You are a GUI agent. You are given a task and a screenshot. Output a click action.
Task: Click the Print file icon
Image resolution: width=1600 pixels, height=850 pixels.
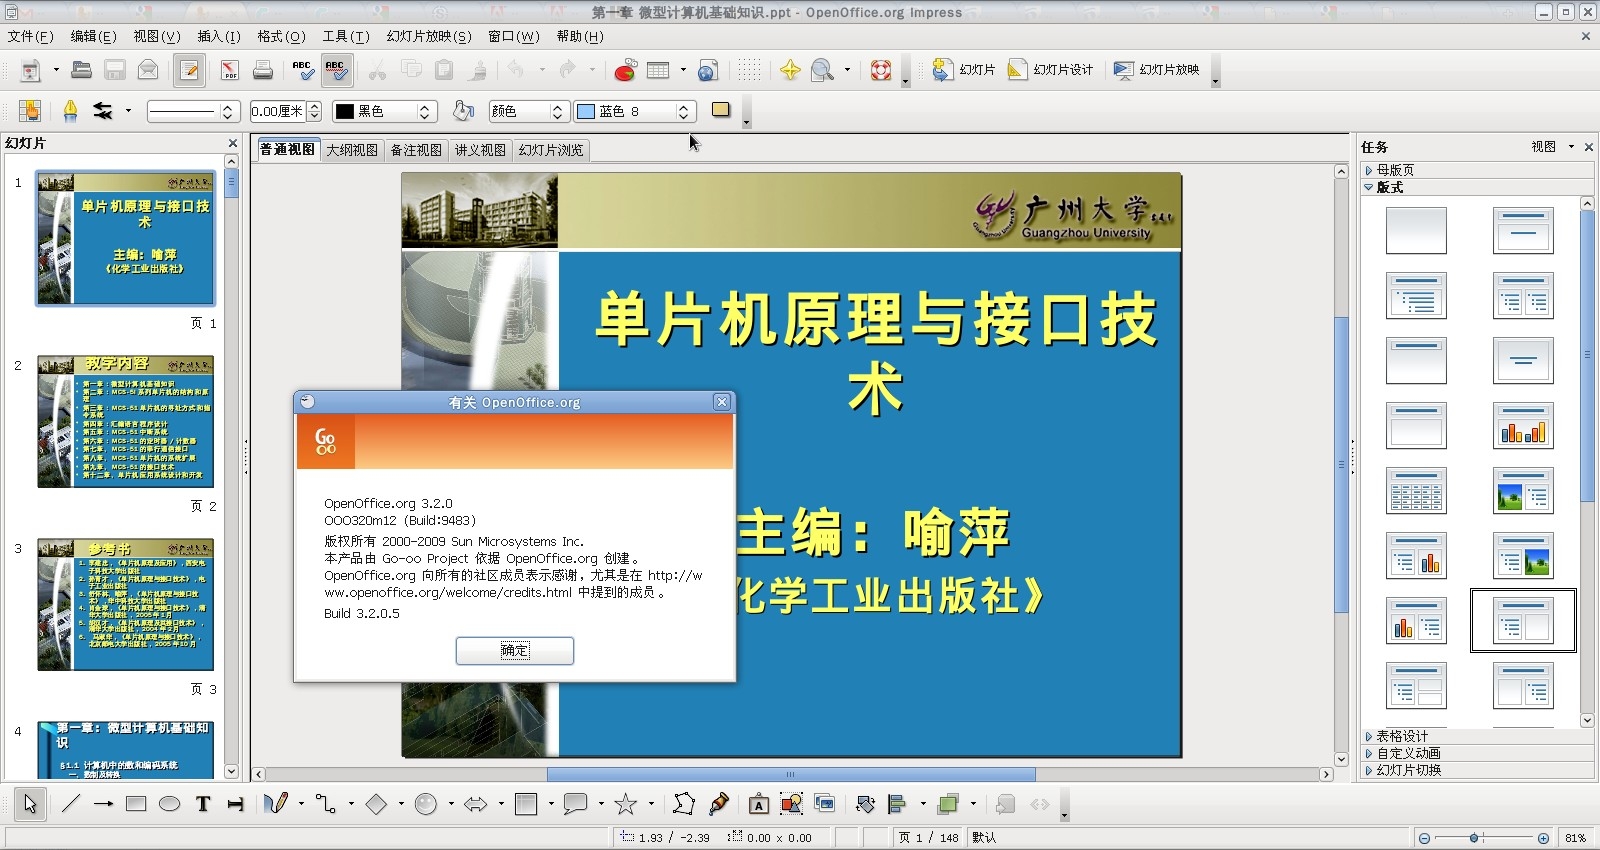263,70
